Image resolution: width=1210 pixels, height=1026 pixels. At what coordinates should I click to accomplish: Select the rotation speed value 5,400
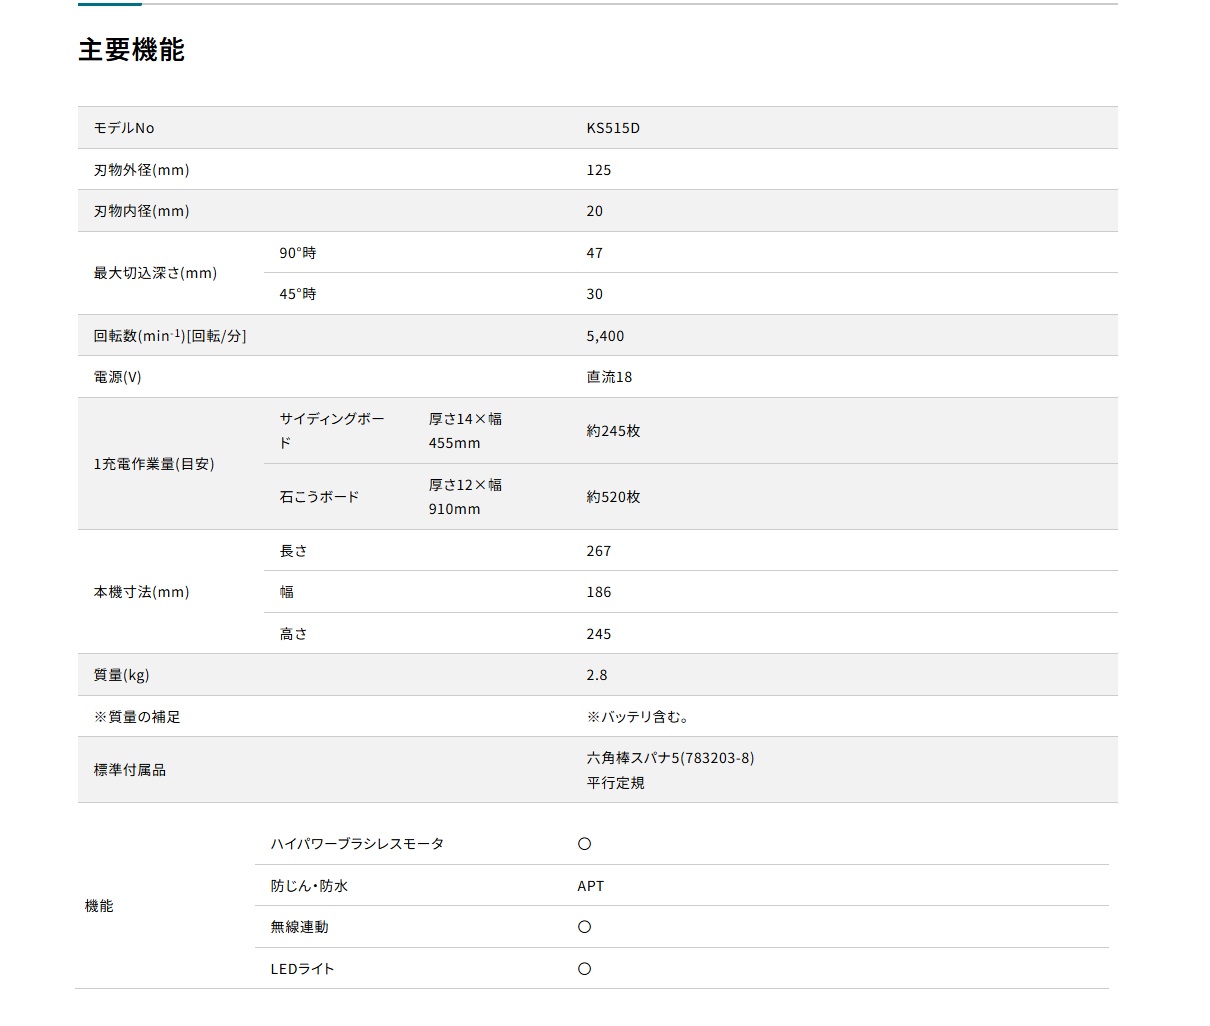605,336
